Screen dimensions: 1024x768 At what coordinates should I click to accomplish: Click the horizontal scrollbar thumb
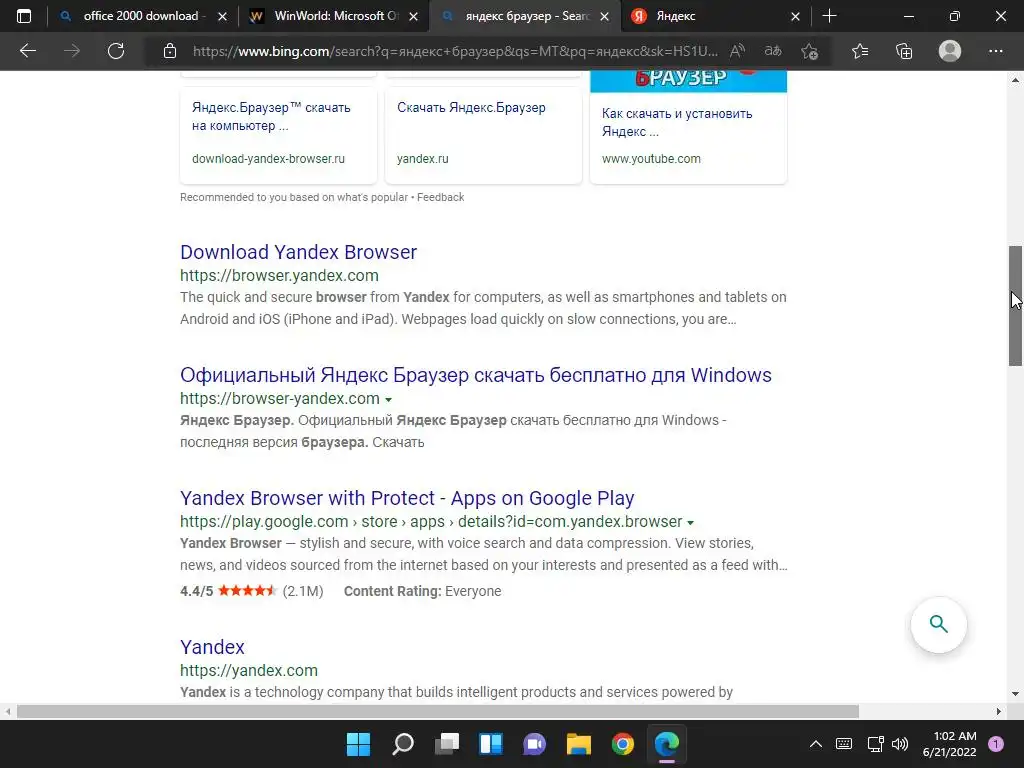click(438, 711)
